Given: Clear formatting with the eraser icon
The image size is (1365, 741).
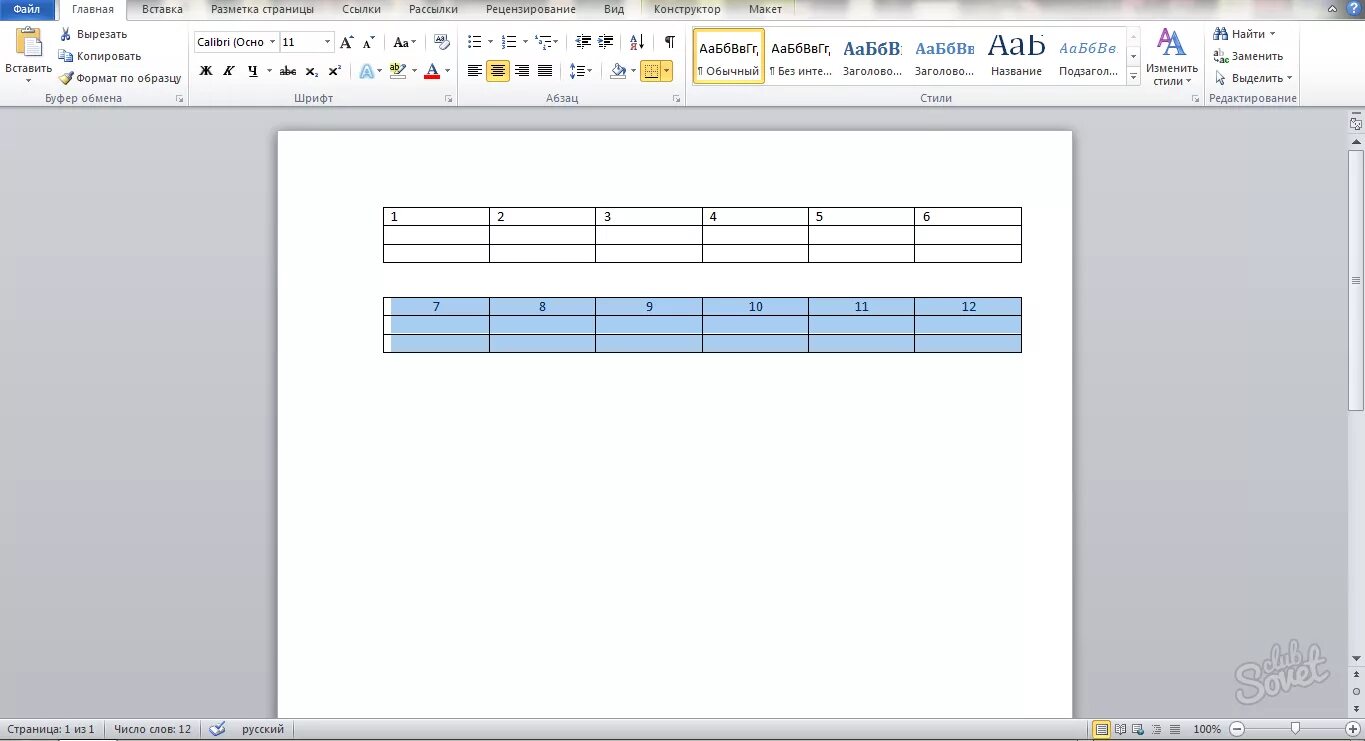Looking at the screenshot, I should click(442, 42).
